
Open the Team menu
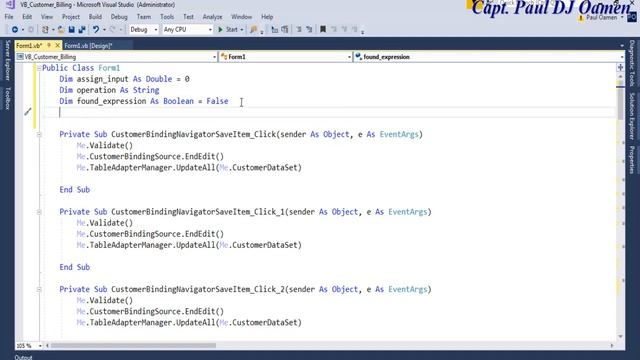(144, 17)
